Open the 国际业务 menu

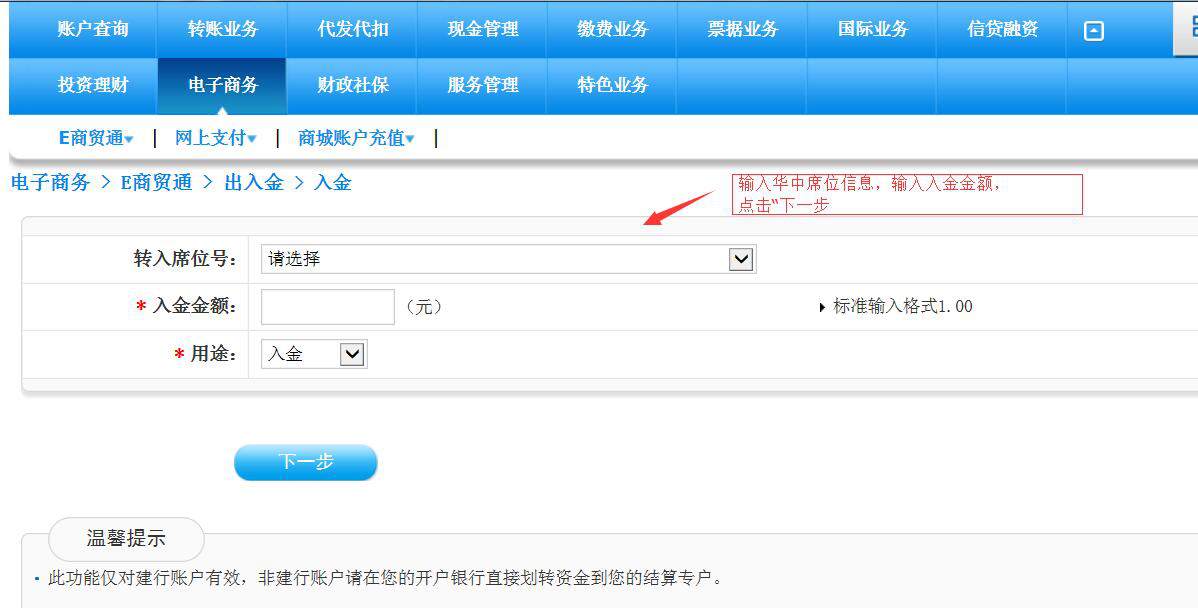click(x=873, y=29)
